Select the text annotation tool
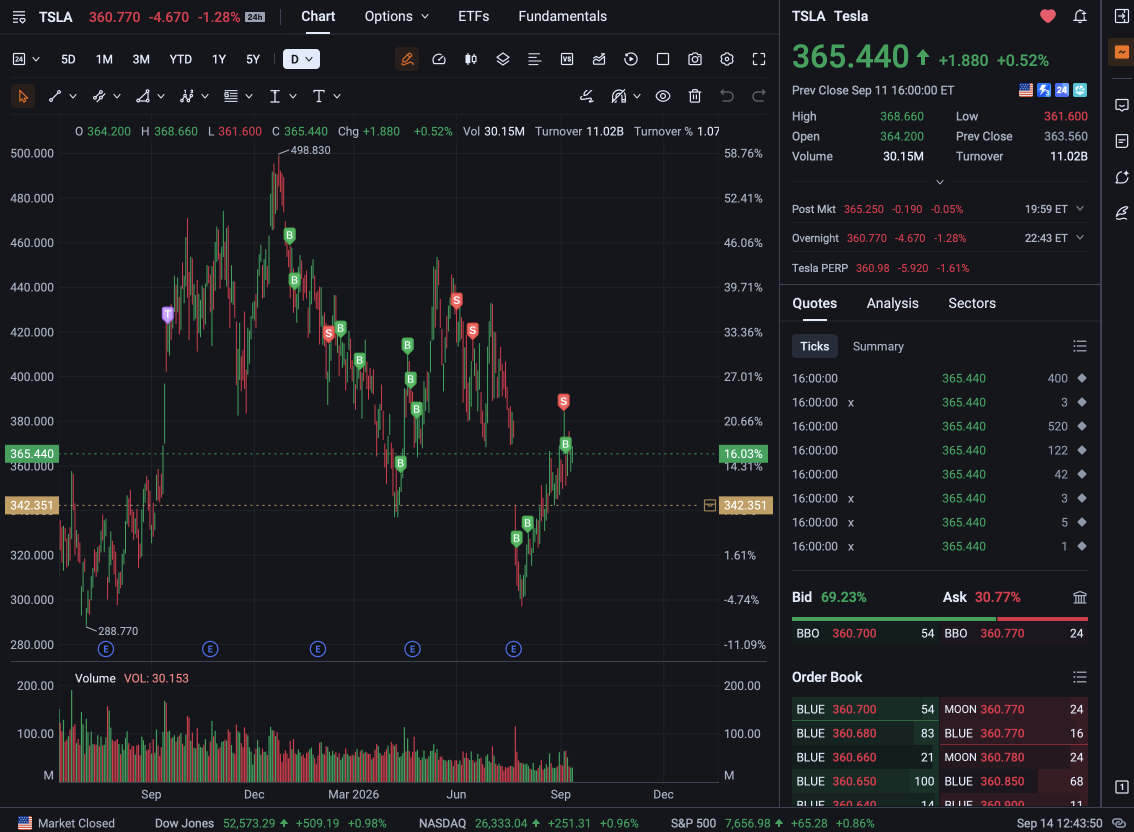 [319, 96]
